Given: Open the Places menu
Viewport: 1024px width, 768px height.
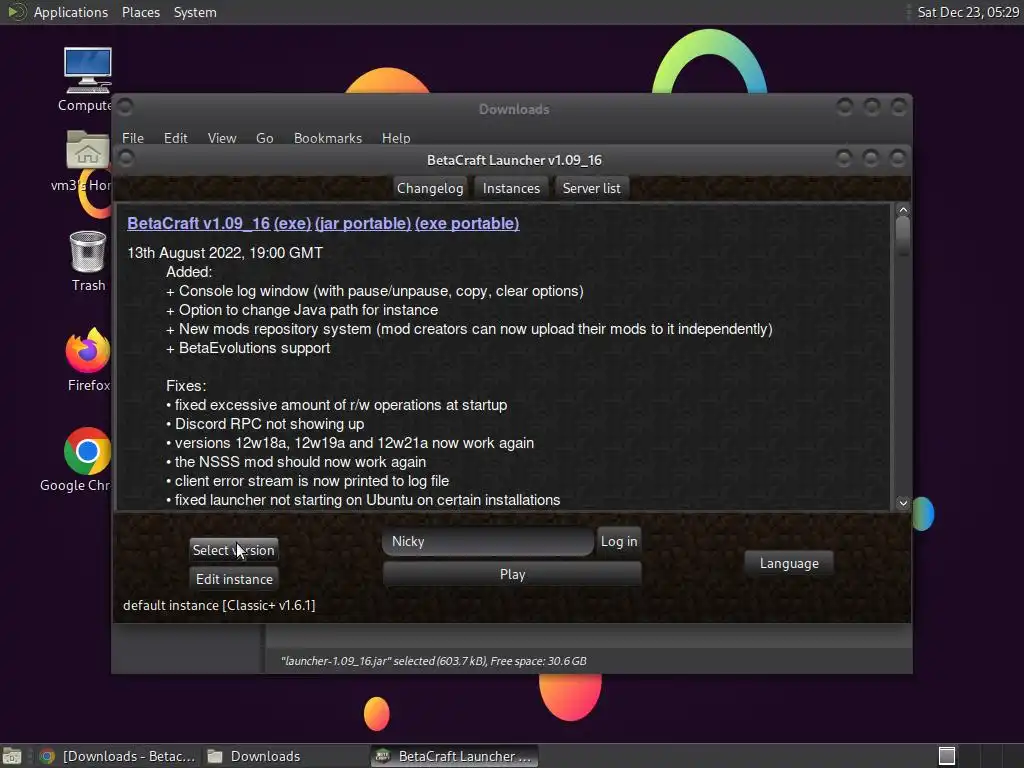Looking at the screenshot, I should click(140, 12).
